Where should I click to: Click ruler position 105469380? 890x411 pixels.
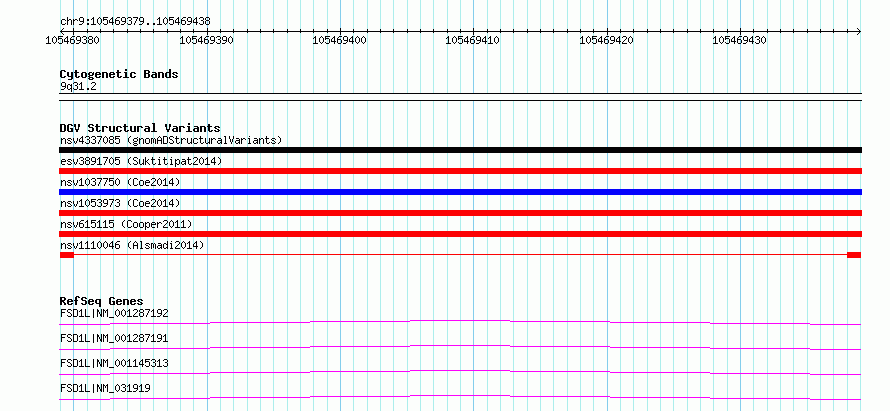pos(73,40)
